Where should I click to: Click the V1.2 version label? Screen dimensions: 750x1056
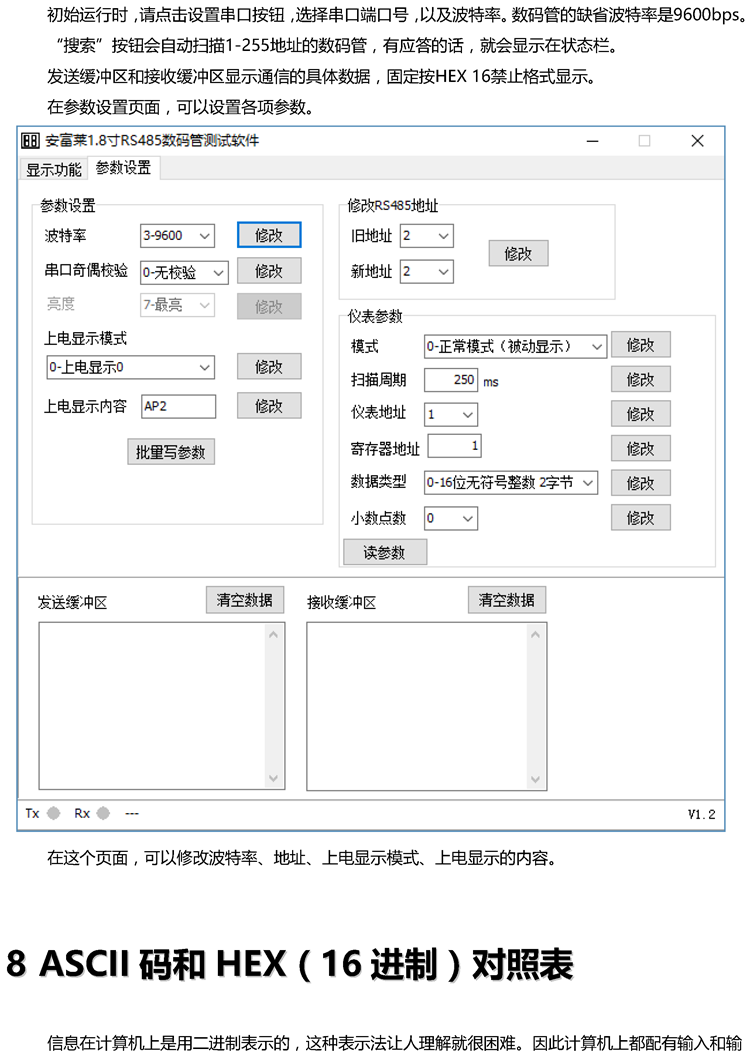[702, 814]
